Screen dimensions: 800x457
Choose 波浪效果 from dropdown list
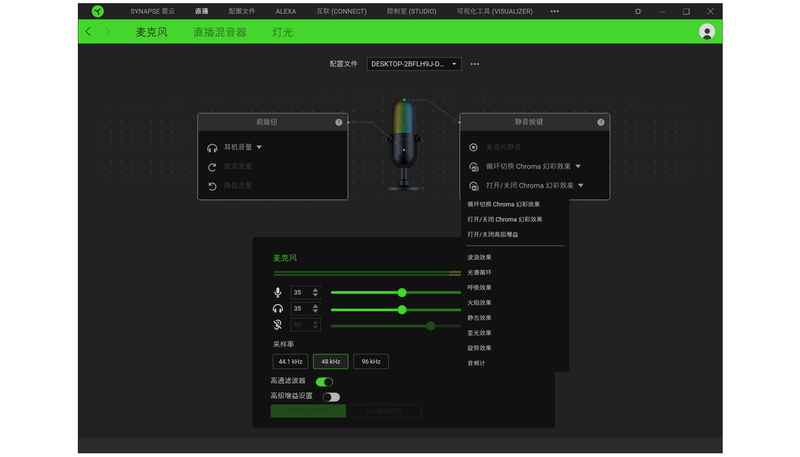pos(480,258)
